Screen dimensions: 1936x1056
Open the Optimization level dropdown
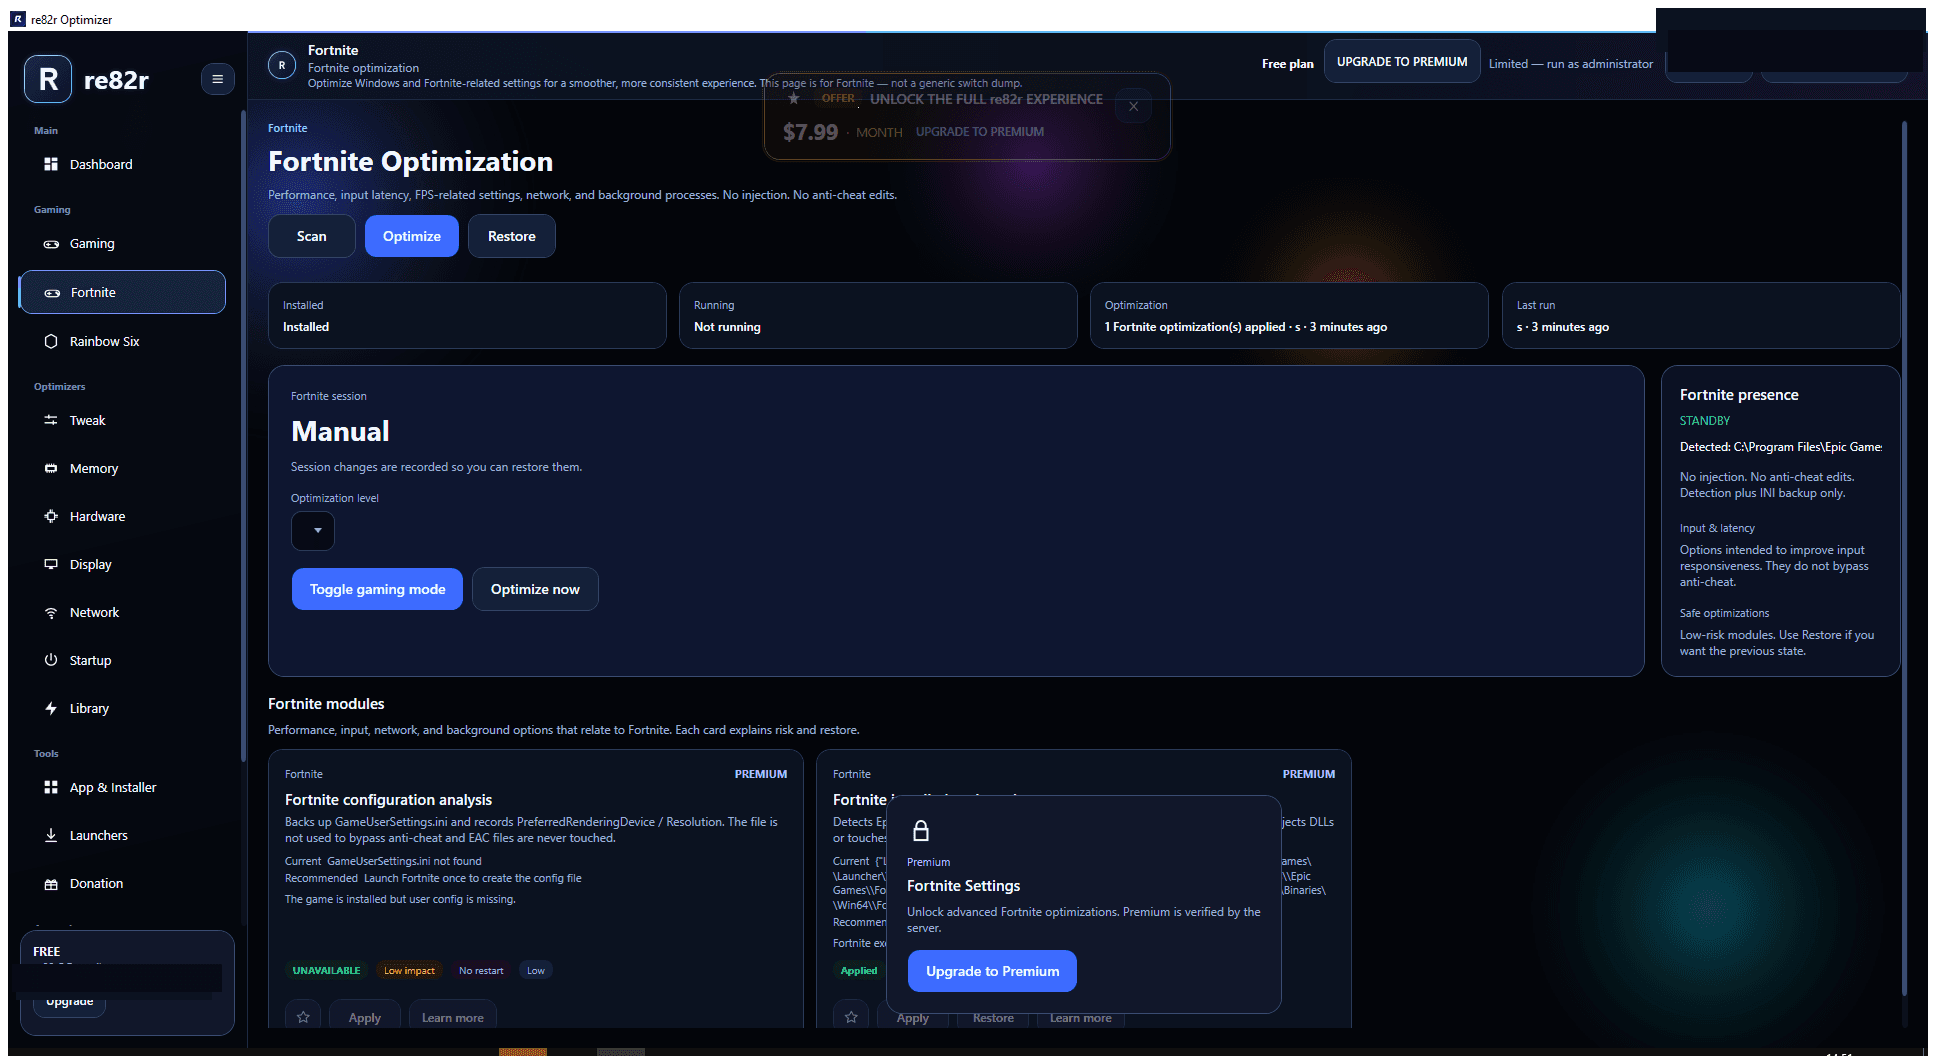313,531
